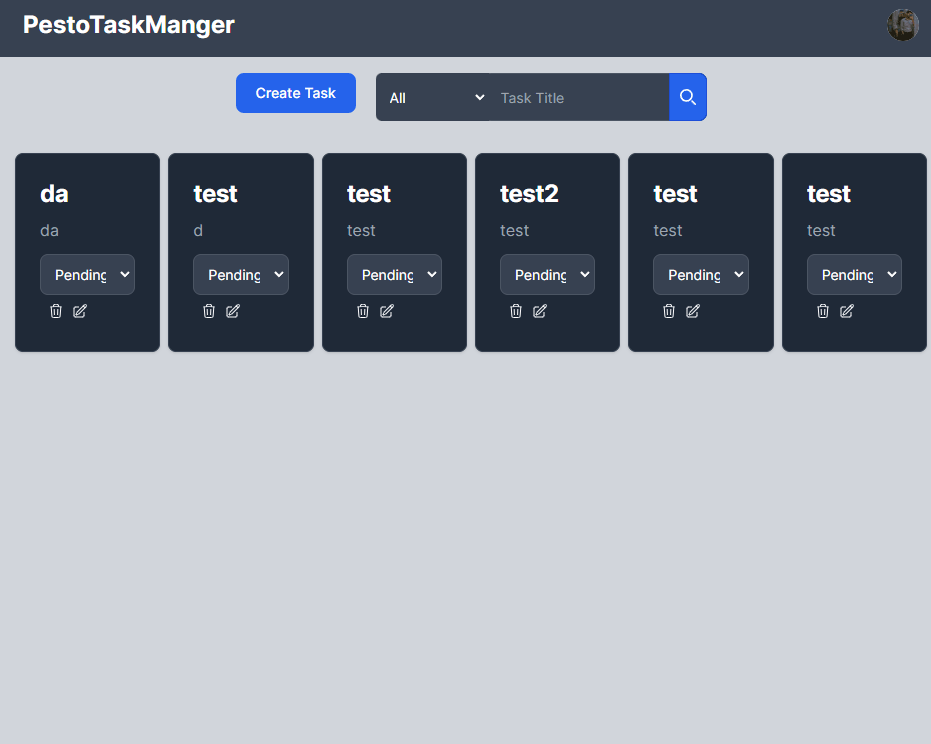Image resolution: width=931 pixels, height=744 pixels.
Task: Open the editor for the "test2" task
Action: [540, 311]
